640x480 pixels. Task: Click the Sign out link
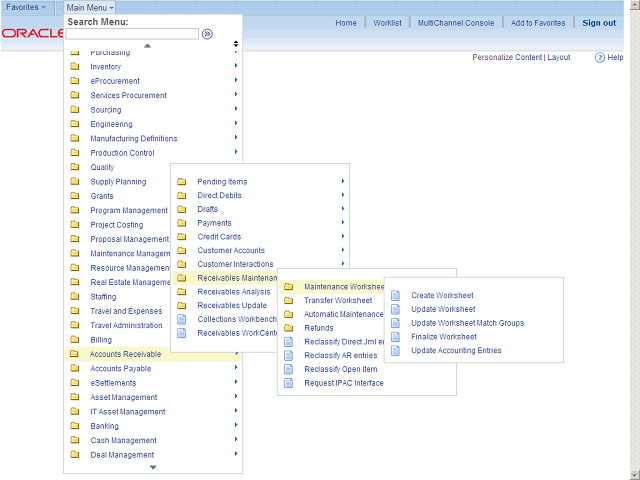[x=599, y=23]
